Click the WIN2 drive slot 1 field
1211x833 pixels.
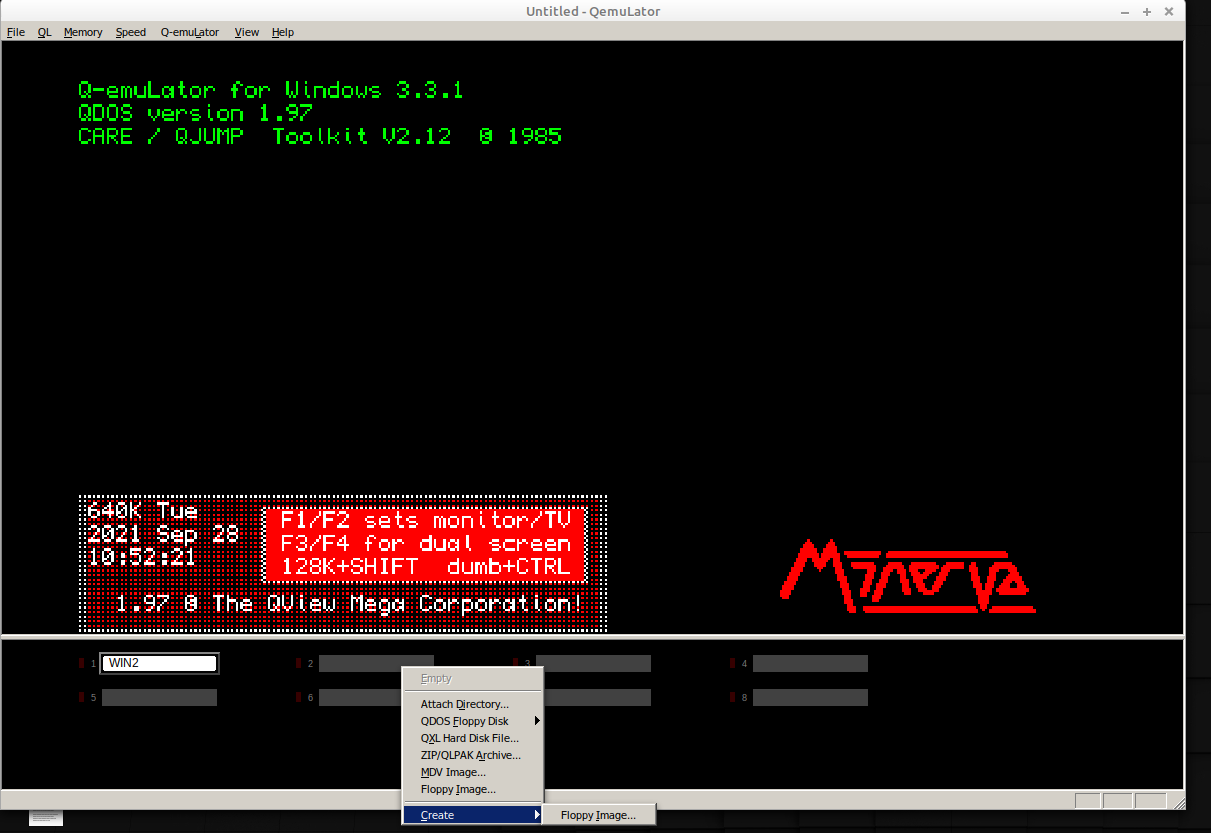160,663
